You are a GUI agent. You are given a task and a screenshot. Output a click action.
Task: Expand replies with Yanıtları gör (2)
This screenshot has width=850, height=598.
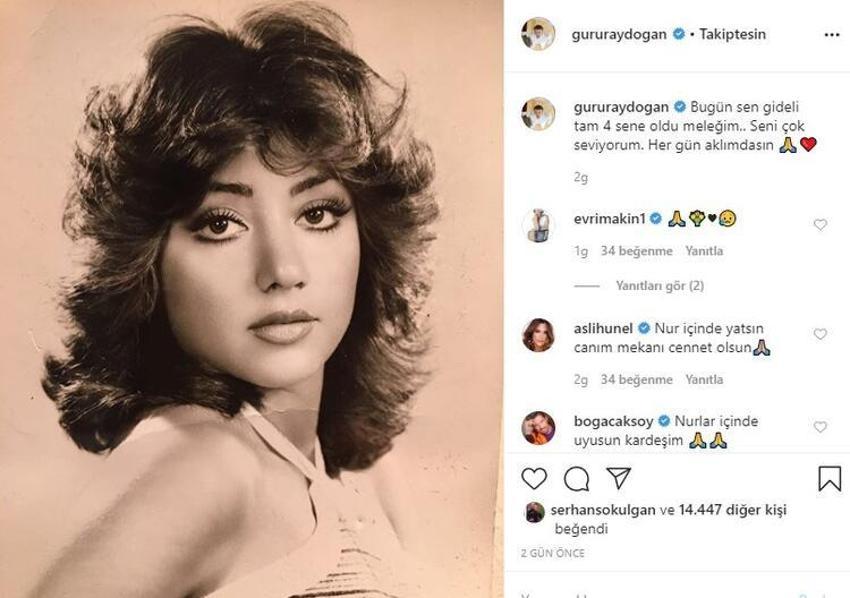click(x=659, y=286)
